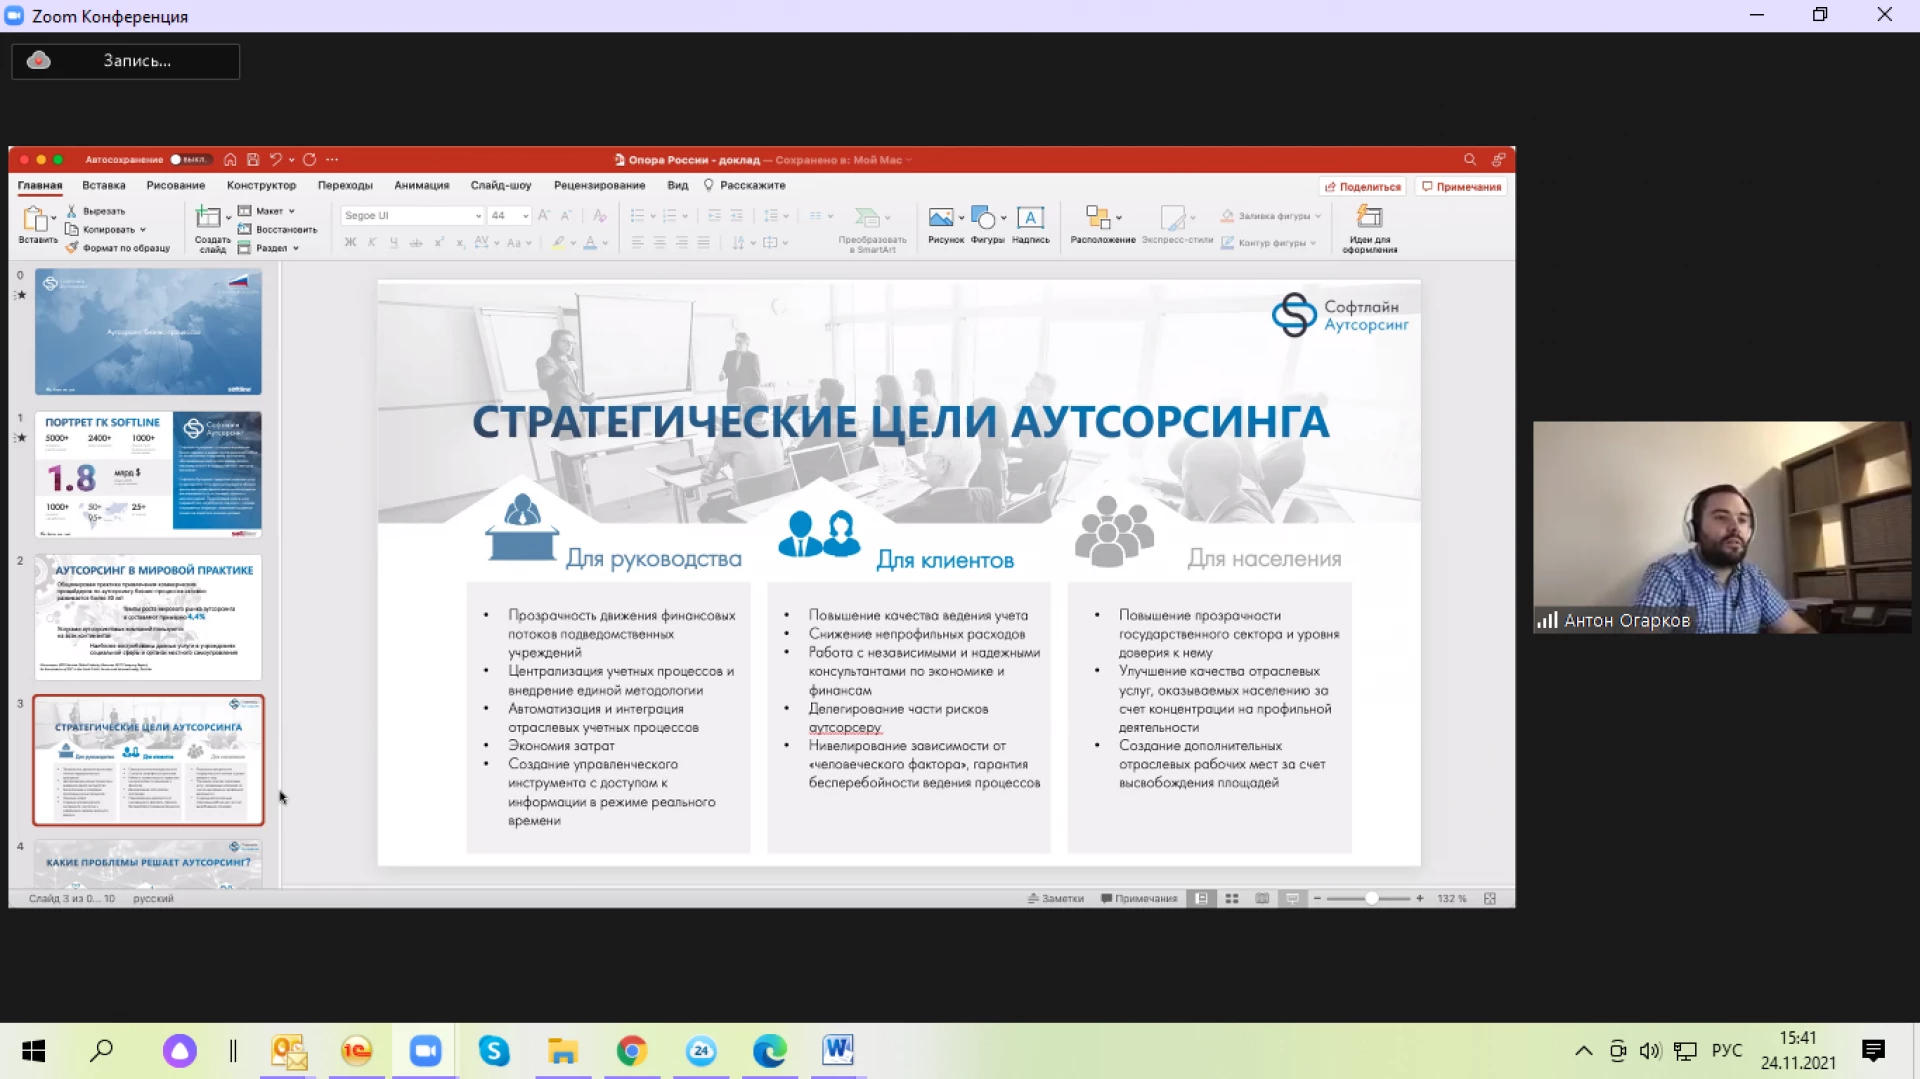Click the bulleted list icon

[x=637, y=215]
